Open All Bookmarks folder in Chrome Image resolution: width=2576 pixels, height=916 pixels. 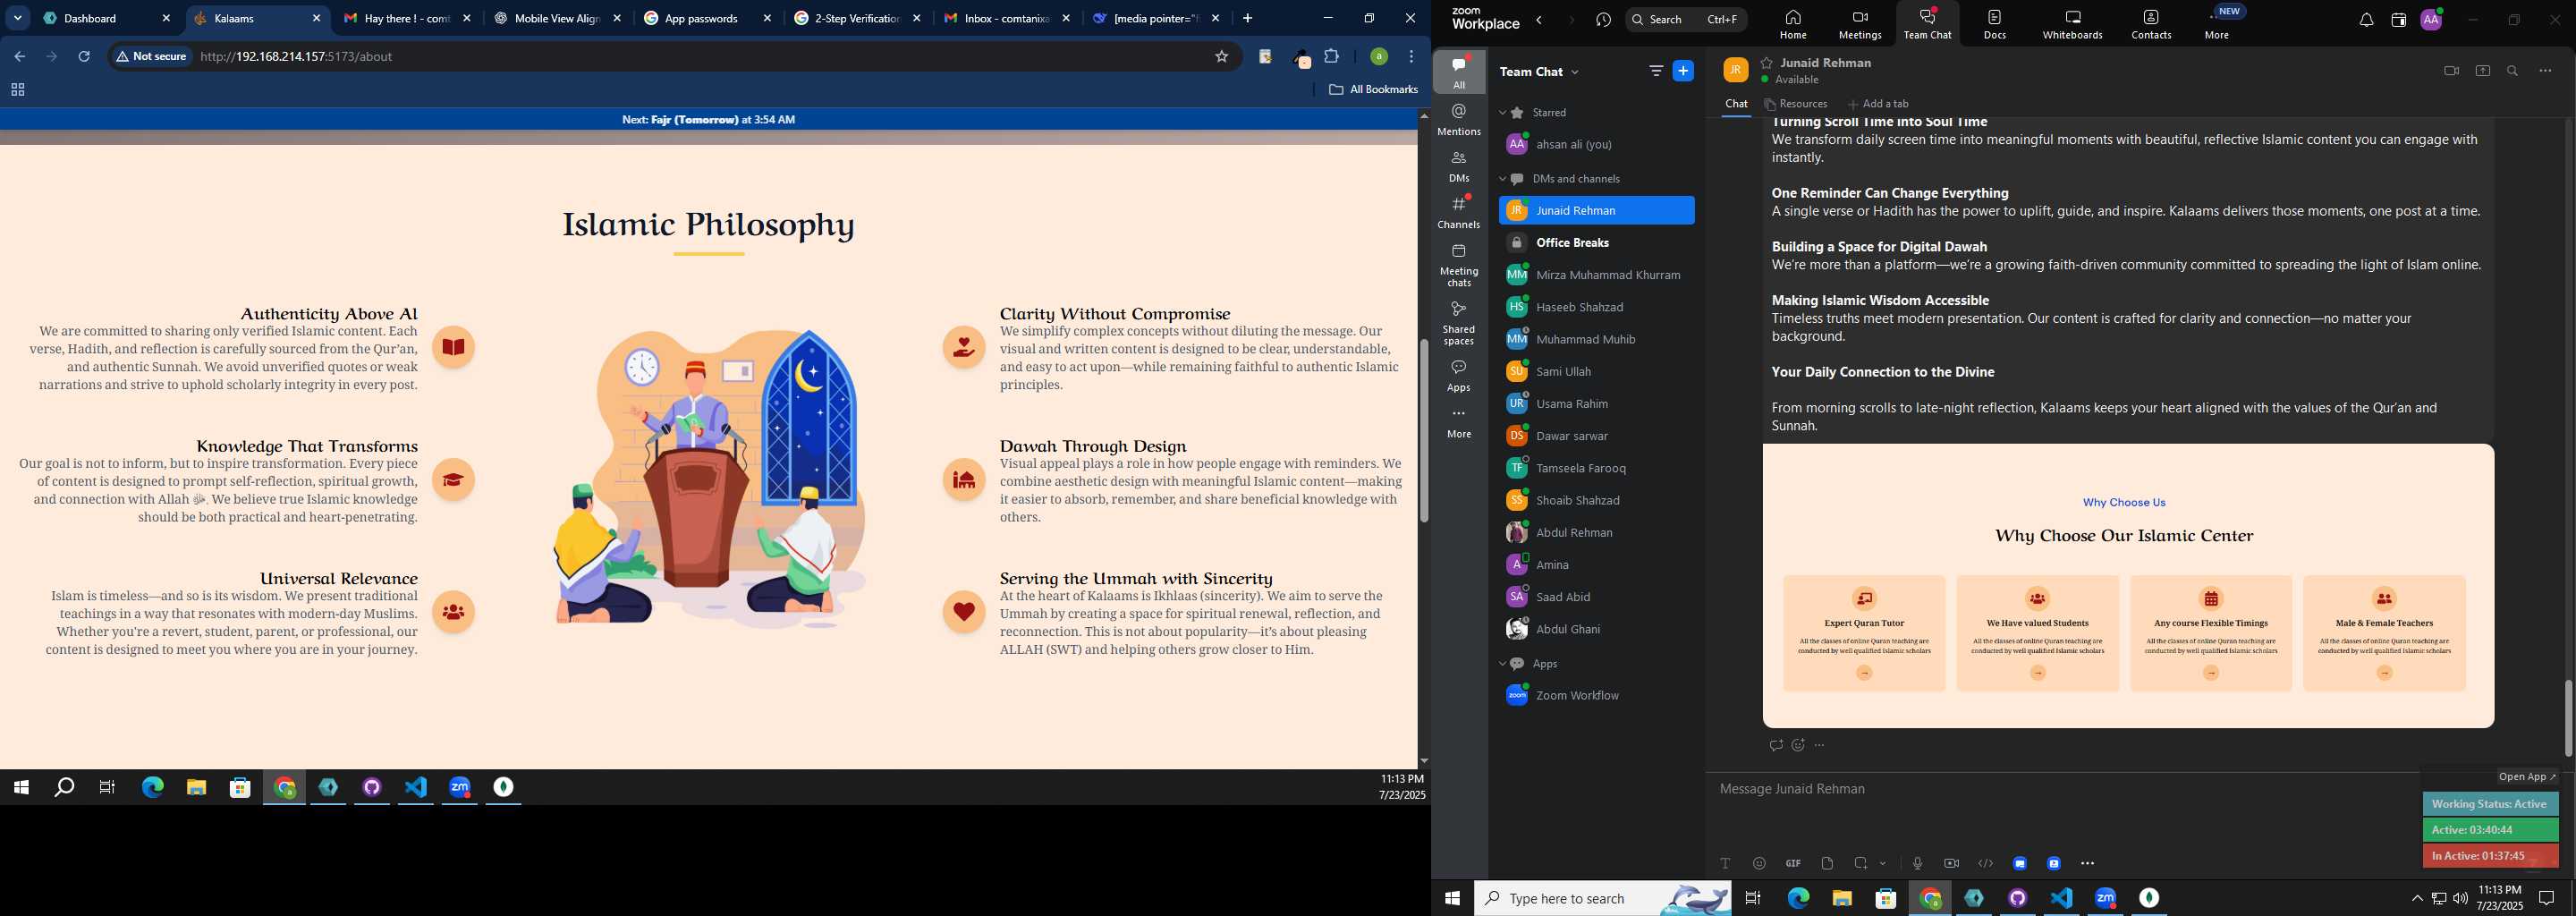pos(1373,90)
